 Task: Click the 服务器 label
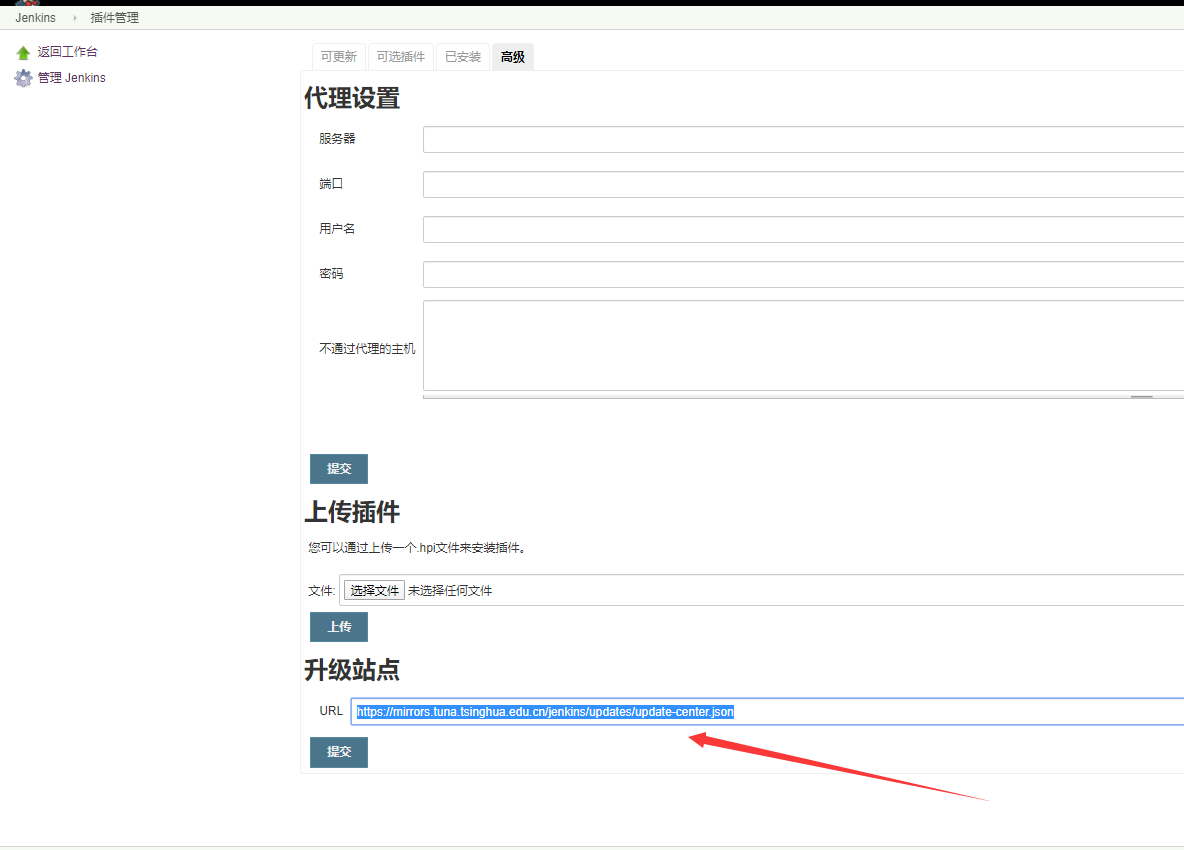click(337, 139)
